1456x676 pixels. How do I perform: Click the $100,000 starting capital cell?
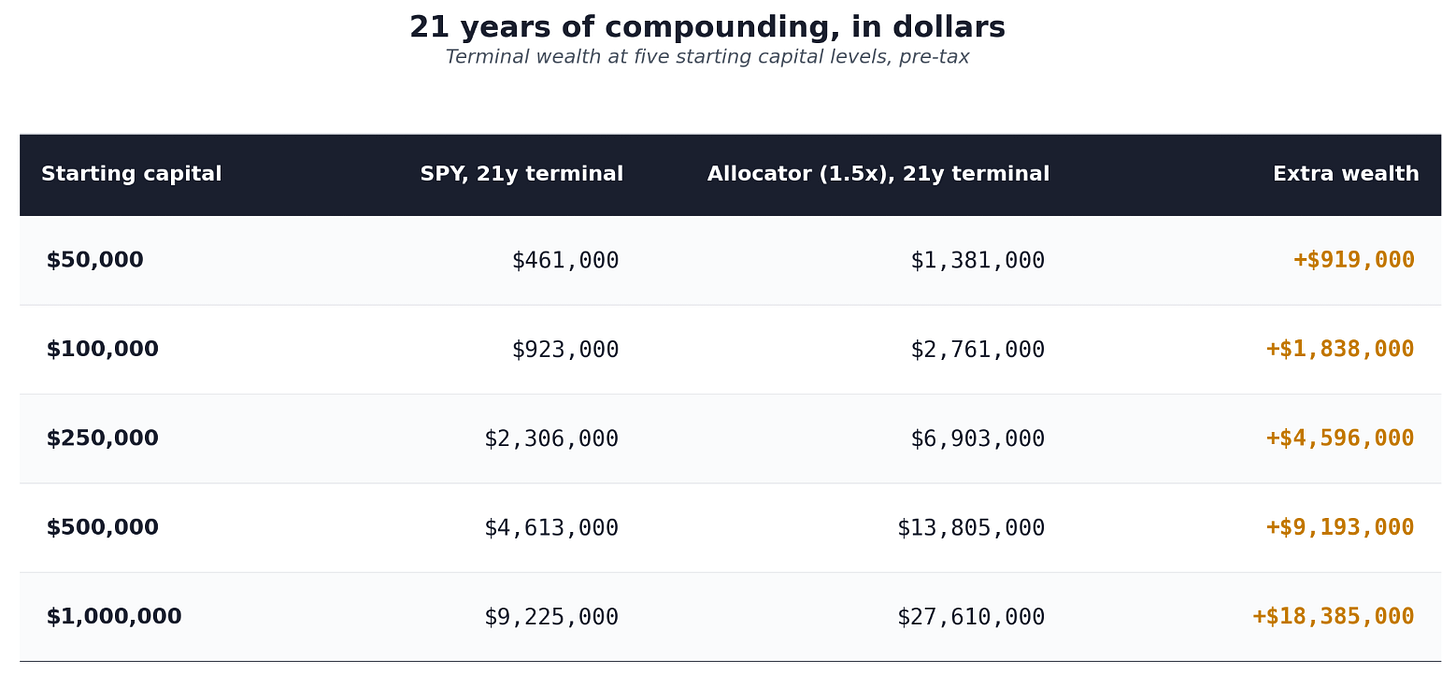[x=102, y=350]
